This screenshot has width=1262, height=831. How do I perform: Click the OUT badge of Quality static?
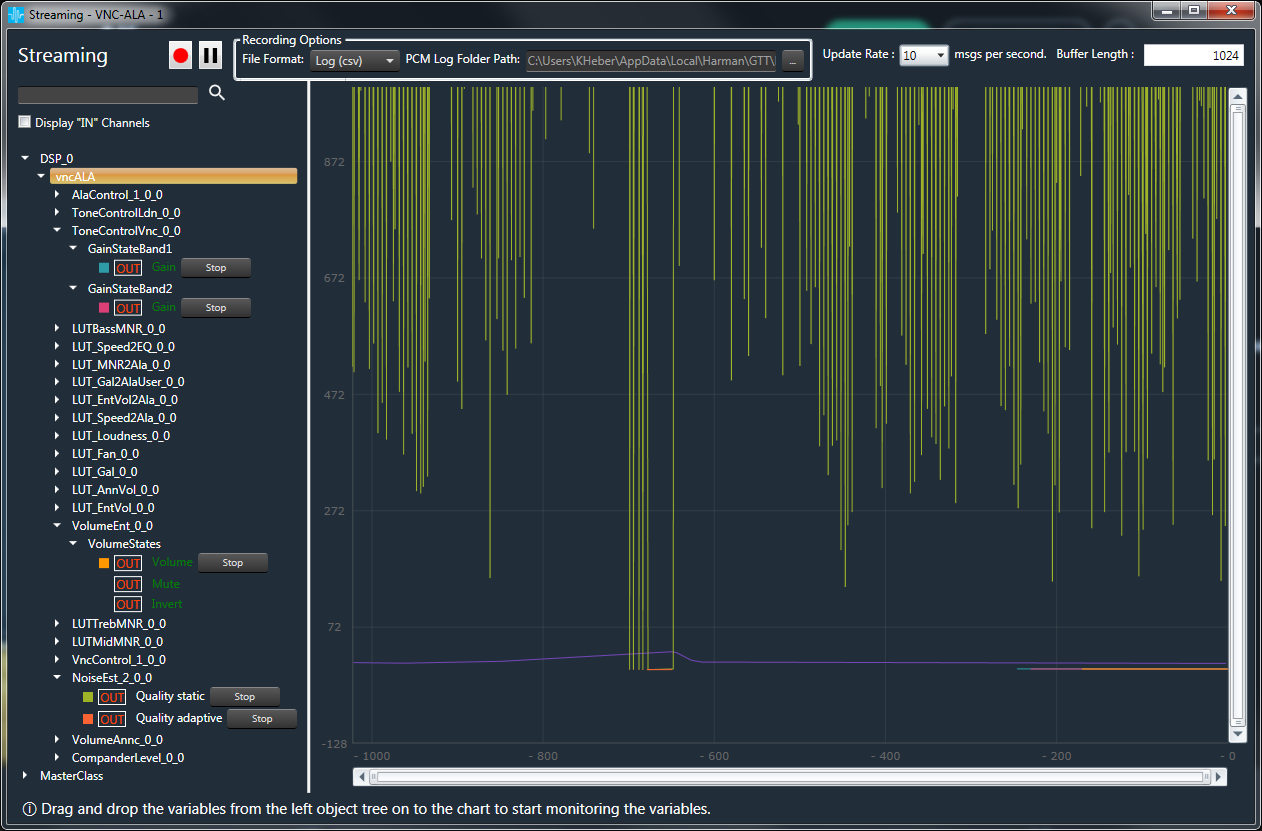click(x=112, y=697)
